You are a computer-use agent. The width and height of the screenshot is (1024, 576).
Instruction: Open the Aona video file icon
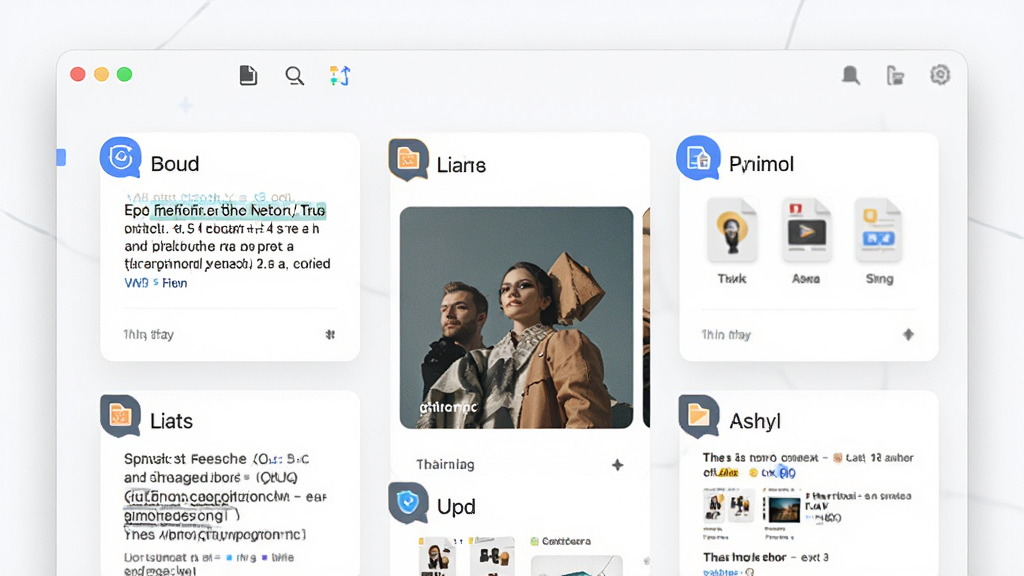pos(806,231)
